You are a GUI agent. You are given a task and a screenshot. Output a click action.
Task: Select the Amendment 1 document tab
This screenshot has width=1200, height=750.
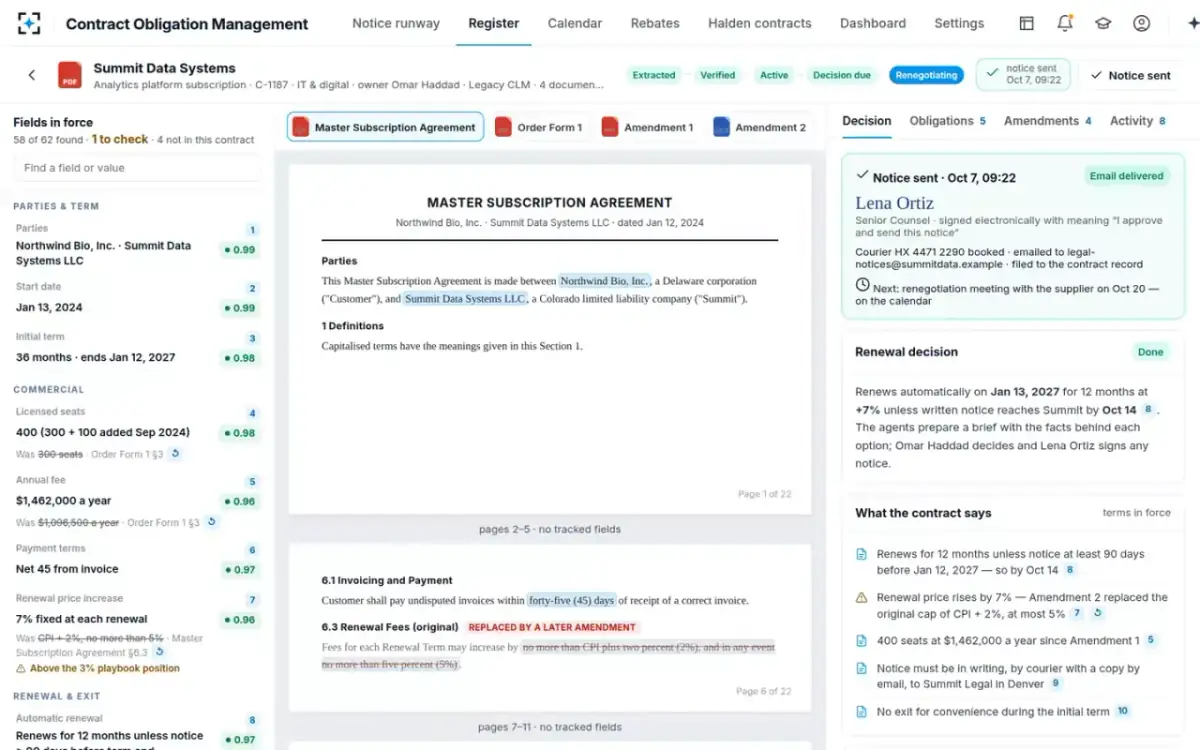(x=647, y=127)
